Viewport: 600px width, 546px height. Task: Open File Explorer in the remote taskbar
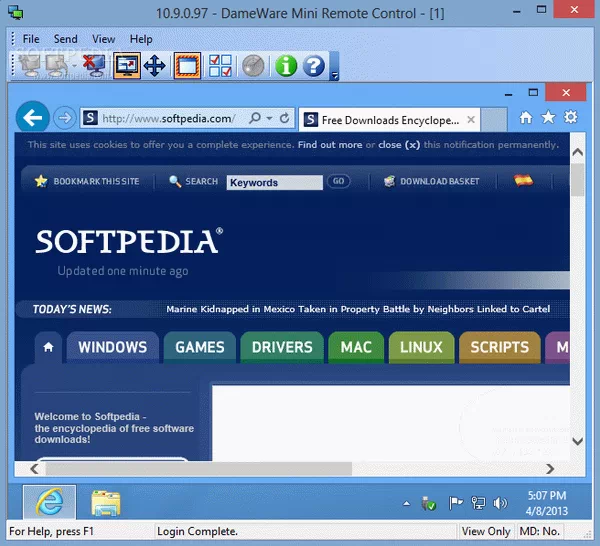click(106, 503)
